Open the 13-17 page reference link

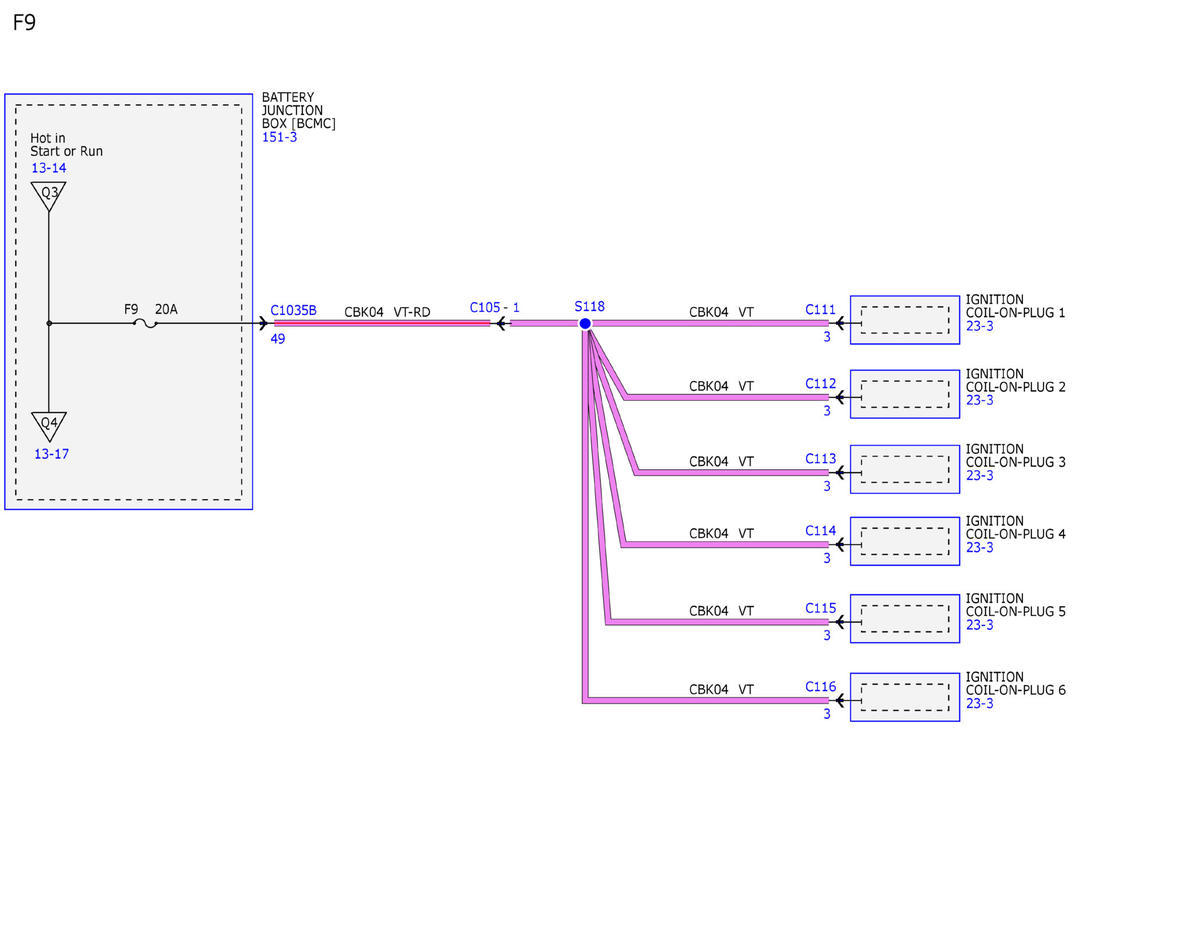(x=51, y=454)
